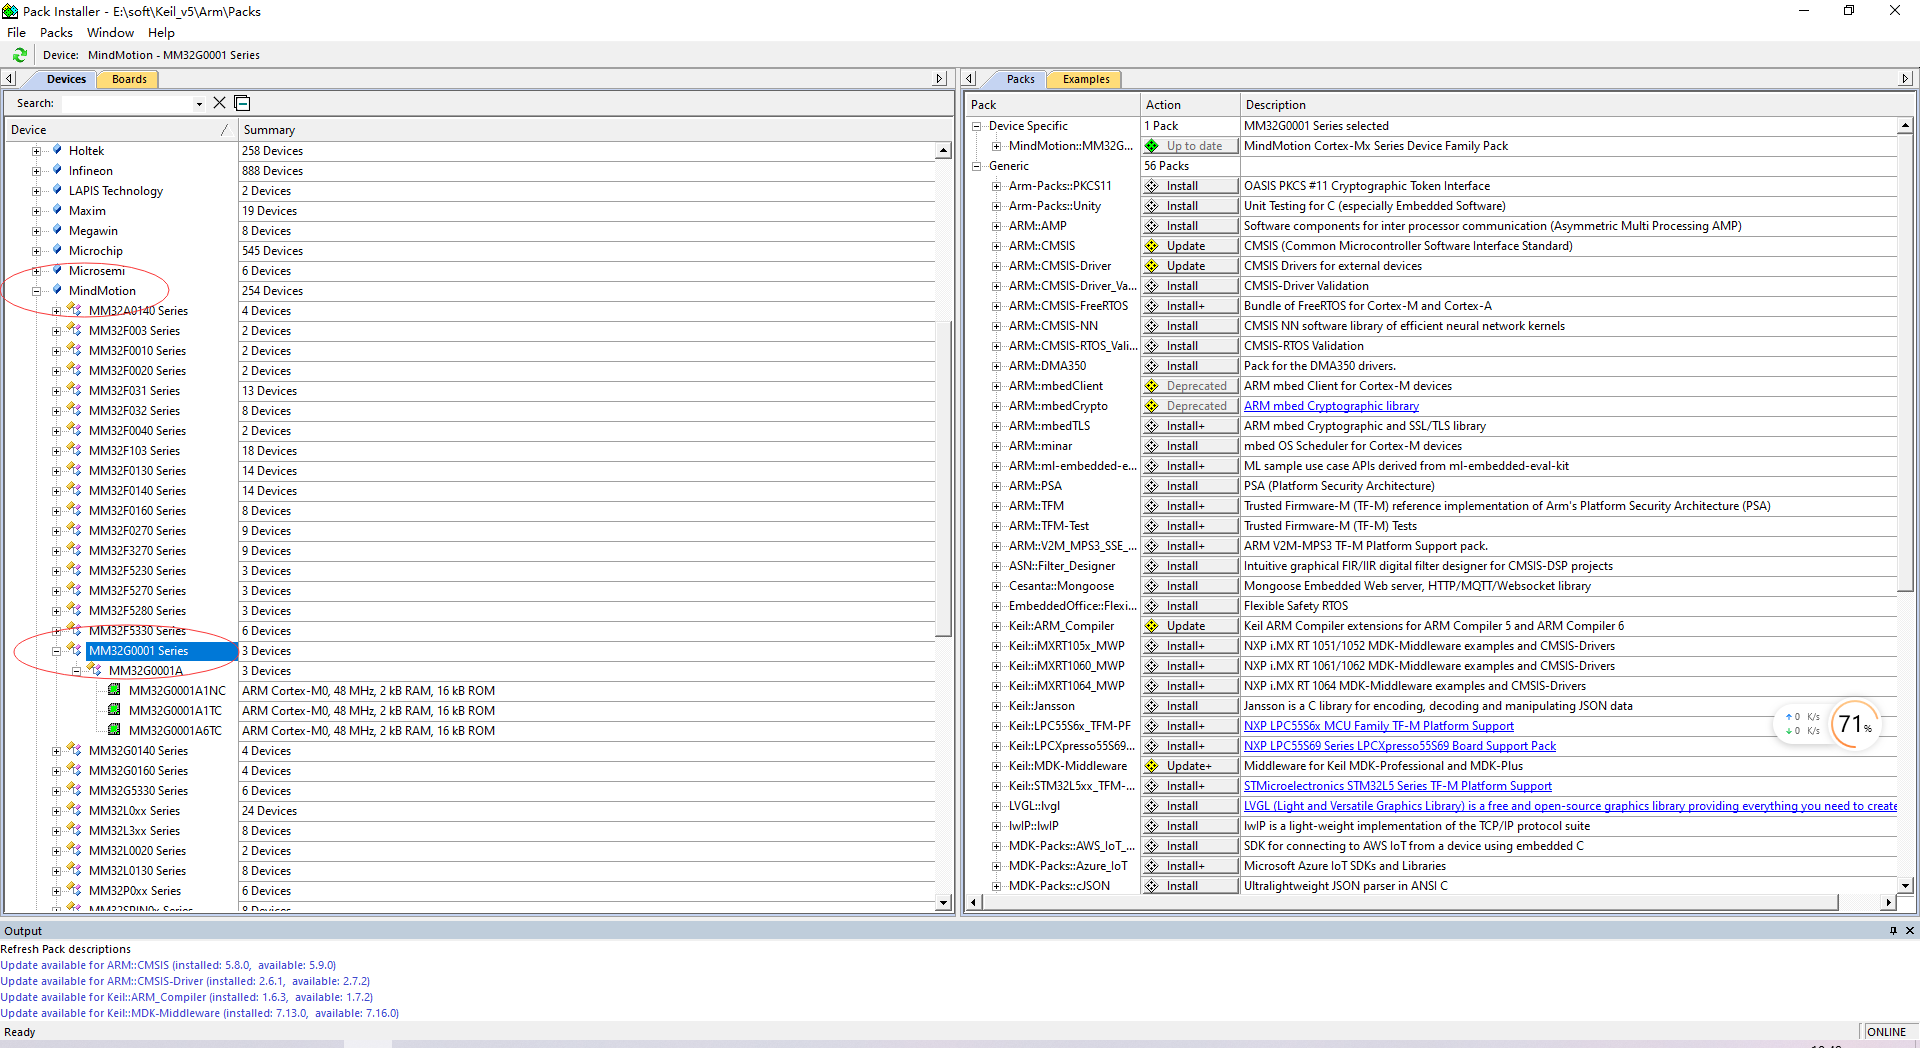Collapse the Generic pack group
The image size is (1920, 1048).
coord(977,166)
